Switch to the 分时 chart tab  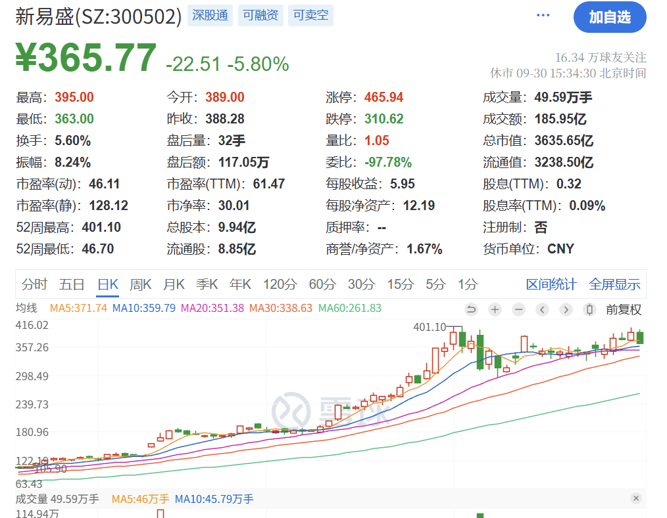[34, 284]
